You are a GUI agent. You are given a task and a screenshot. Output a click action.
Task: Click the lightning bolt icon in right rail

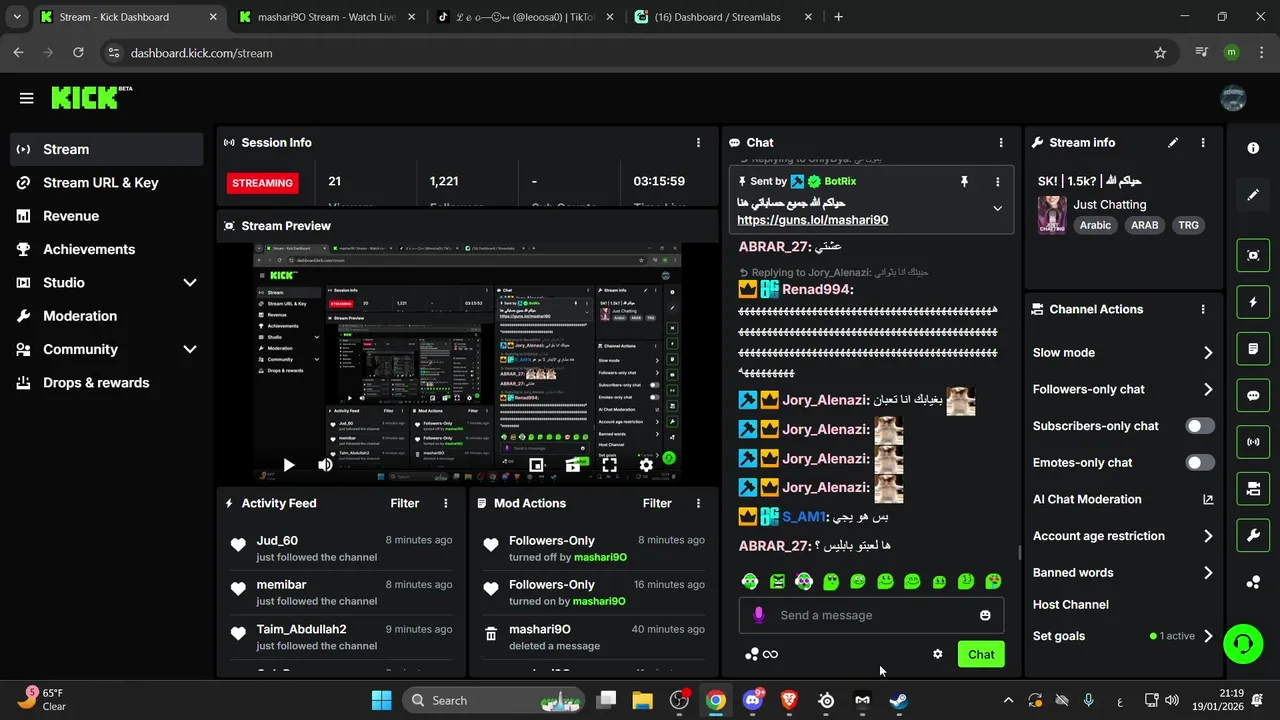click(x=1253, y=302)
